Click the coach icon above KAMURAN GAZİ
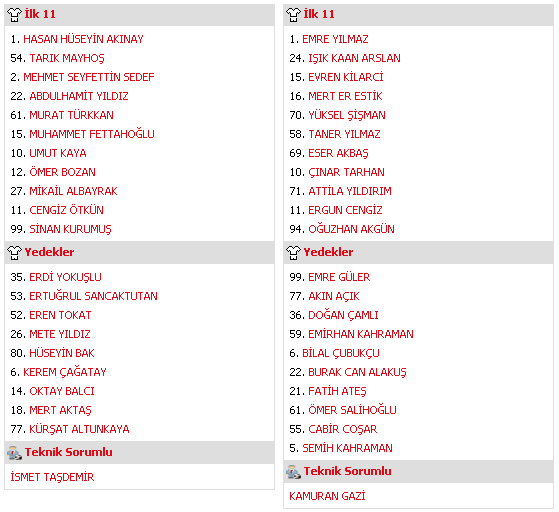559x512 pixels. point(293,472)
